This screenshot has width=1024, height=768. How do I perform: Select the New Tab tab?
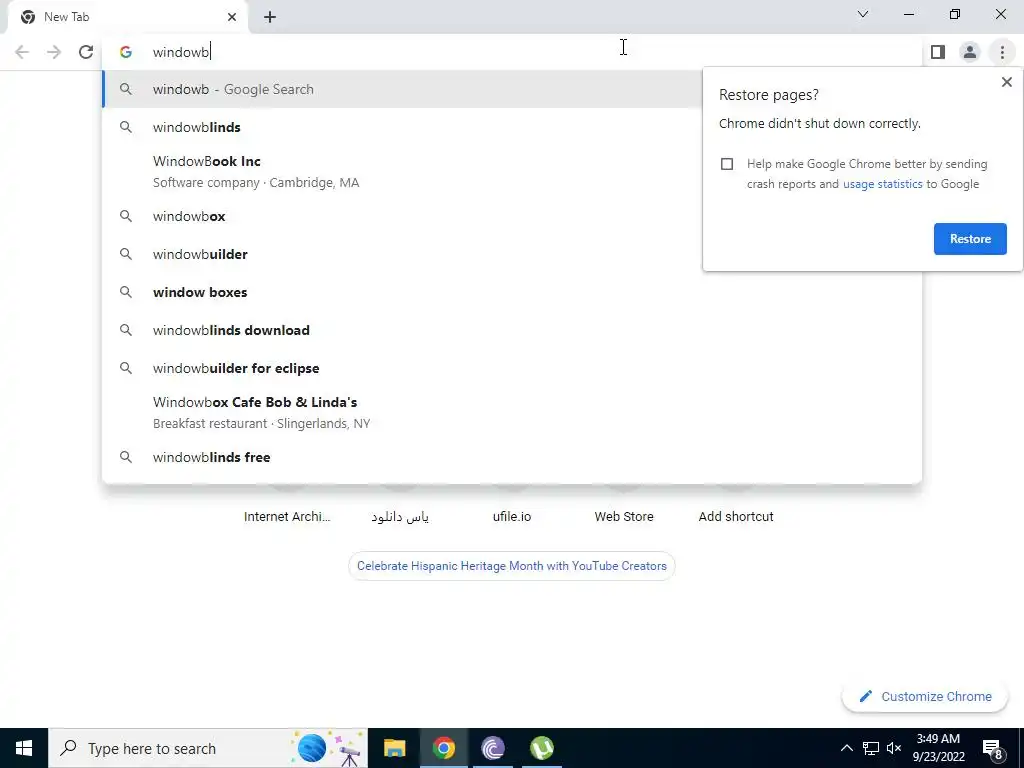[x=127, y=17]
